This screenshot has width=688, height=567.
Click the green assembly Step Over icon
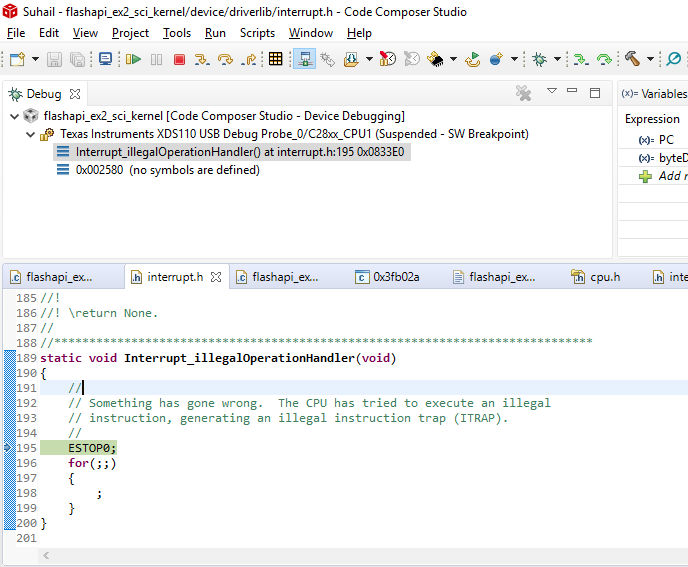click(604, 59)
